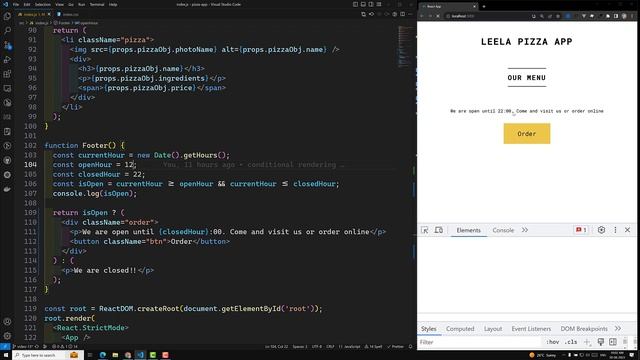This screenshot has height=360, width=640.
Task: Select the Computed tab
Action: pyautogui.click(x=460, y=329)
